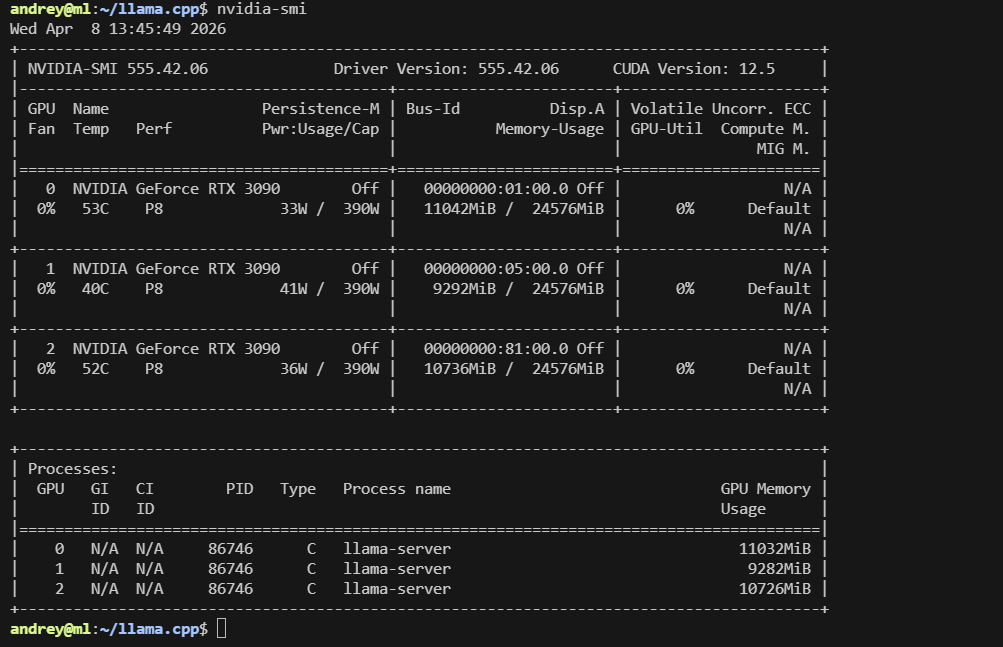Click the GPU Memory column header in Processes
1003x647 pixels.
pyautogui.click(x=765, y=489)
